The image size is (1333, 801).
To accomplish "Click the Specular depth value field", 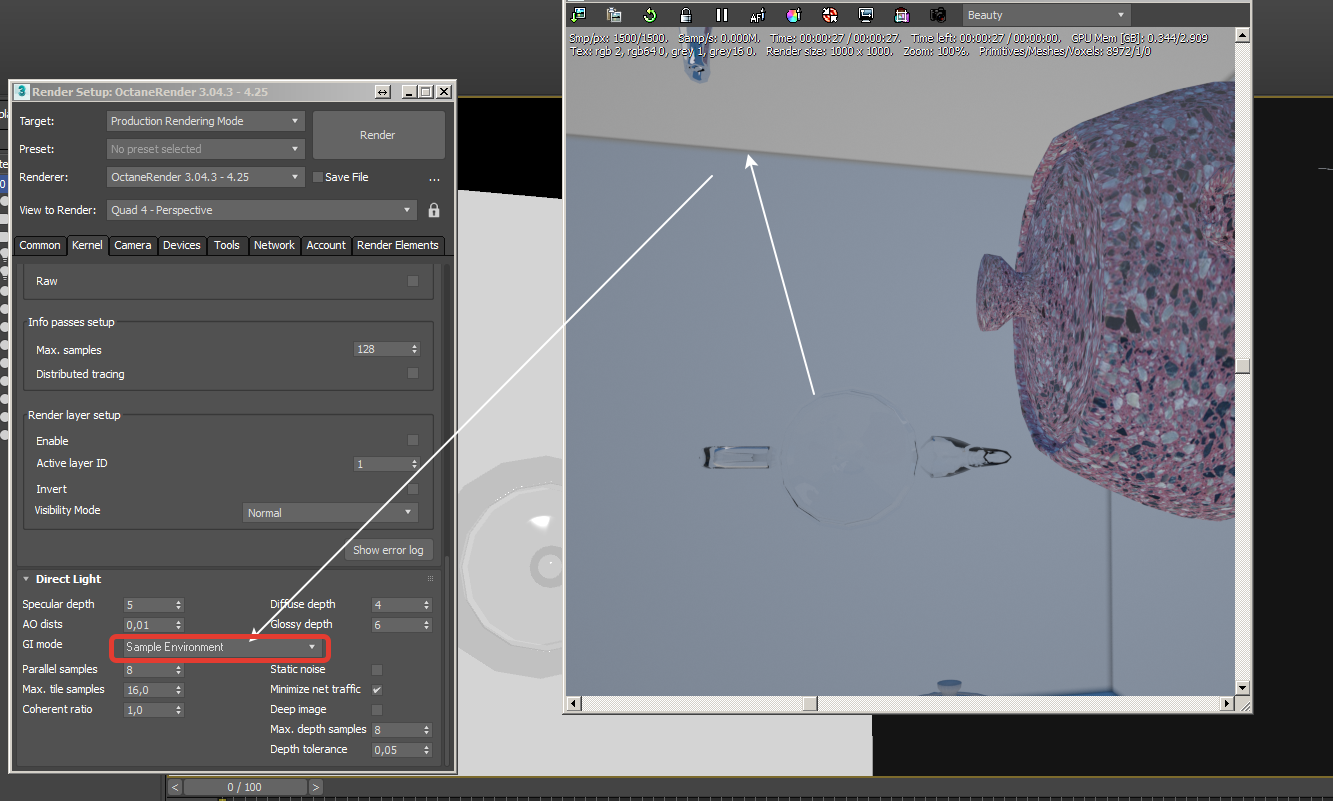I will [x=148, y=605].
